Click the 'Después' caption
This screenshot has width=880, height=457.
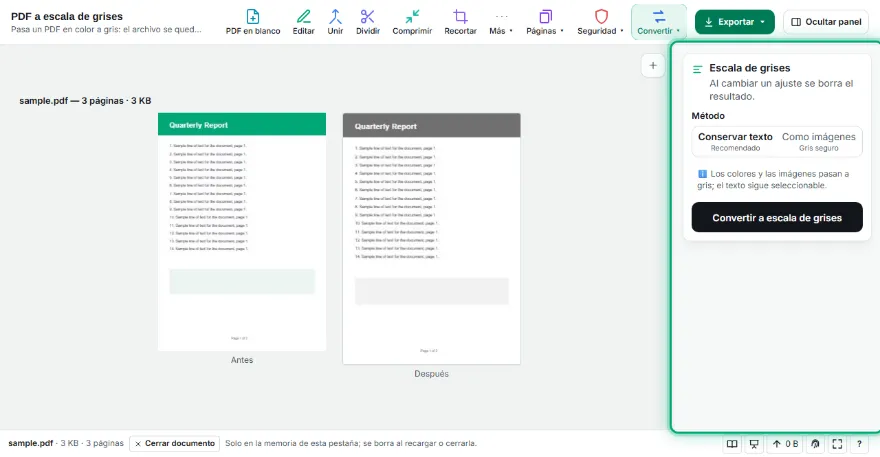point(432,374)
